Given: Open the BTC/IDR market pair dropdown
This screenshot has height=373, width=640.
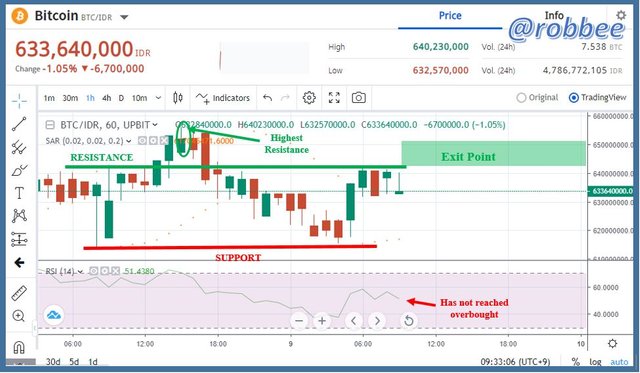Looking at the screenshot, I should pos(124,17).
